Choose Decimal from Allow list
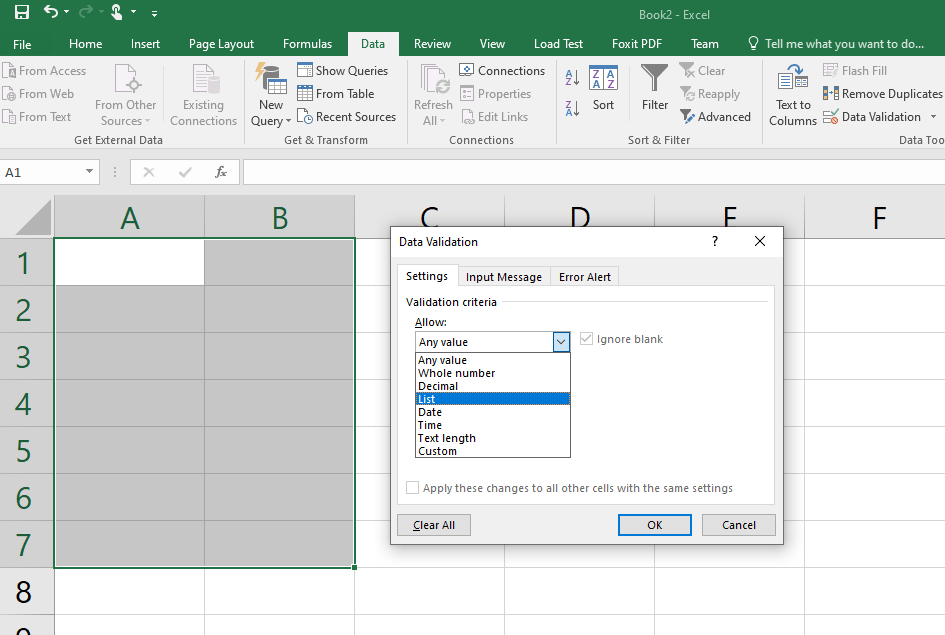 (x=492, y=386)
